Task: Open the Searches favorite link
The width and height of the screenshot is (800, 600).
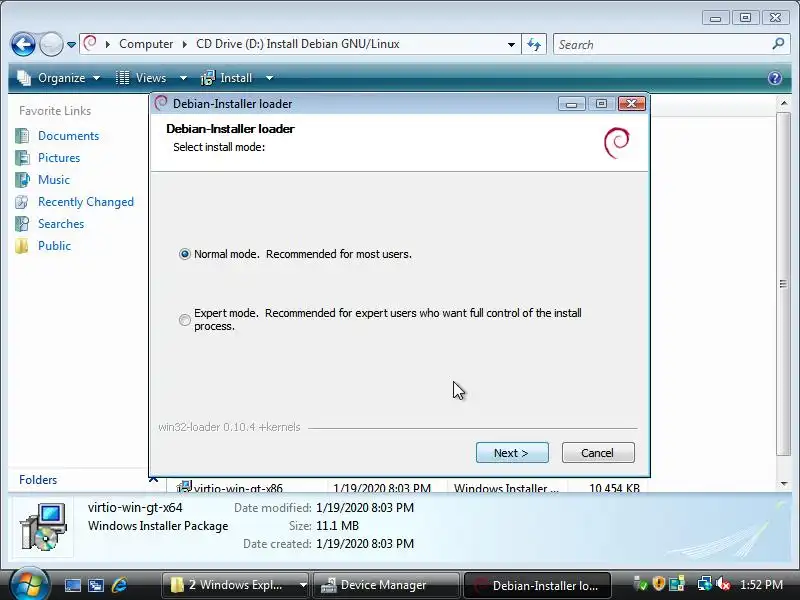Action: point(61,223)
